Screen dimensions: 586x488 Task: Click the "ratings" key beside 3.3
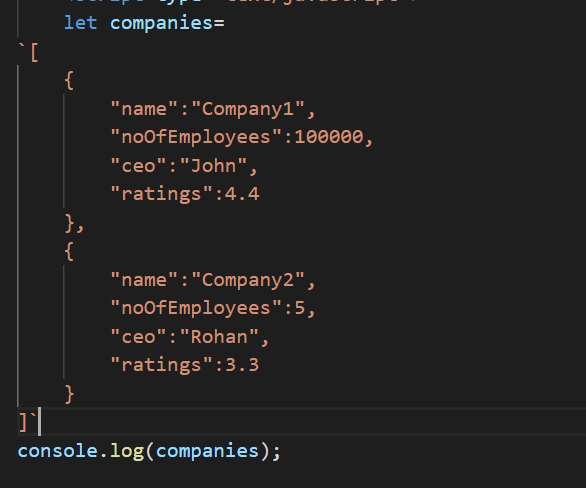161,365
